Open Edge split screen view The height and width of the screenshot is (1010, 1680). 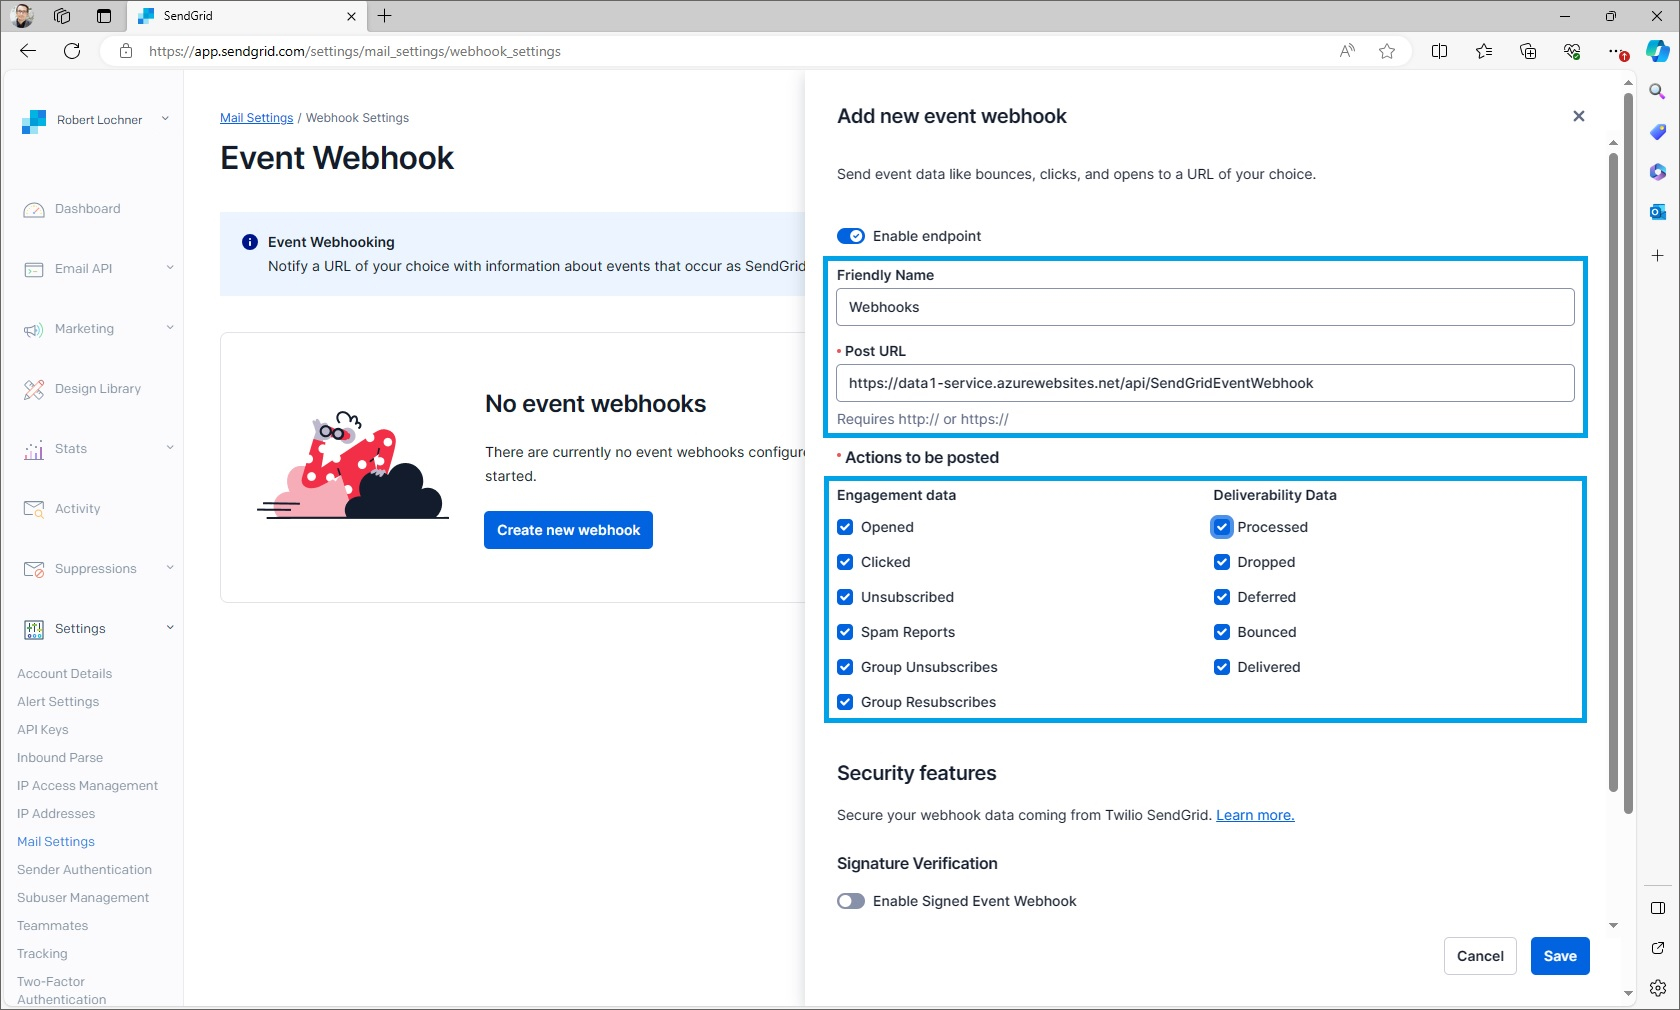point(1439,51)
